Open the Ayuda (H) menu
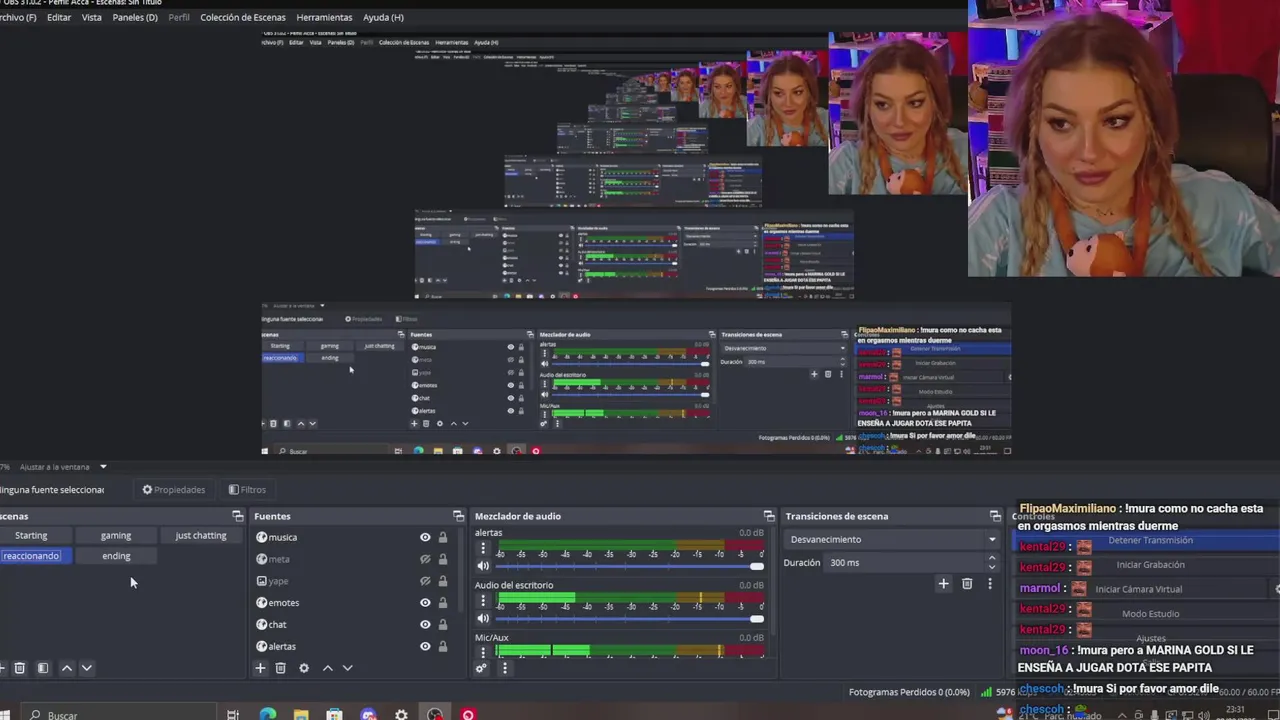1280x720 pixels. [x=383, y=17]
